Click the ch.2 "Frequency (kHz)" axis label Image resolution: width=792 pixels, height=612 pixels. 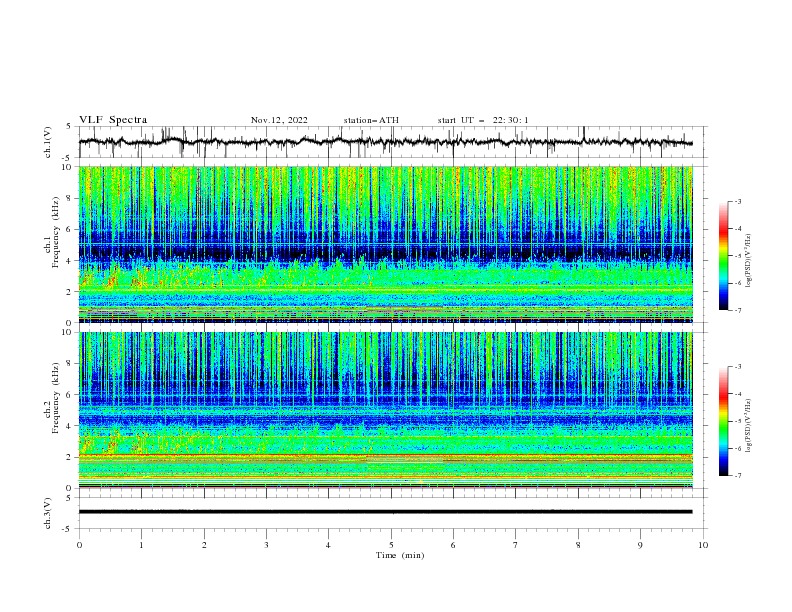55,397
